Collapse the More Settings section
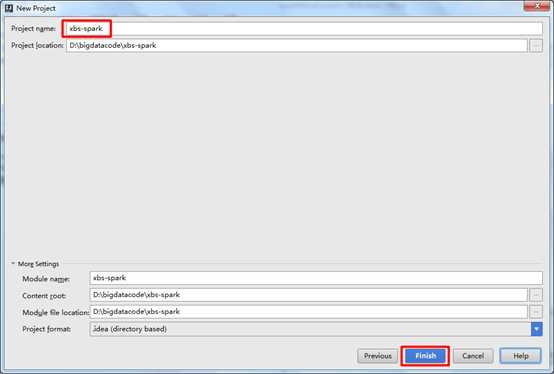The width and height of the screenshot is (554, 374). click(13, 263)
